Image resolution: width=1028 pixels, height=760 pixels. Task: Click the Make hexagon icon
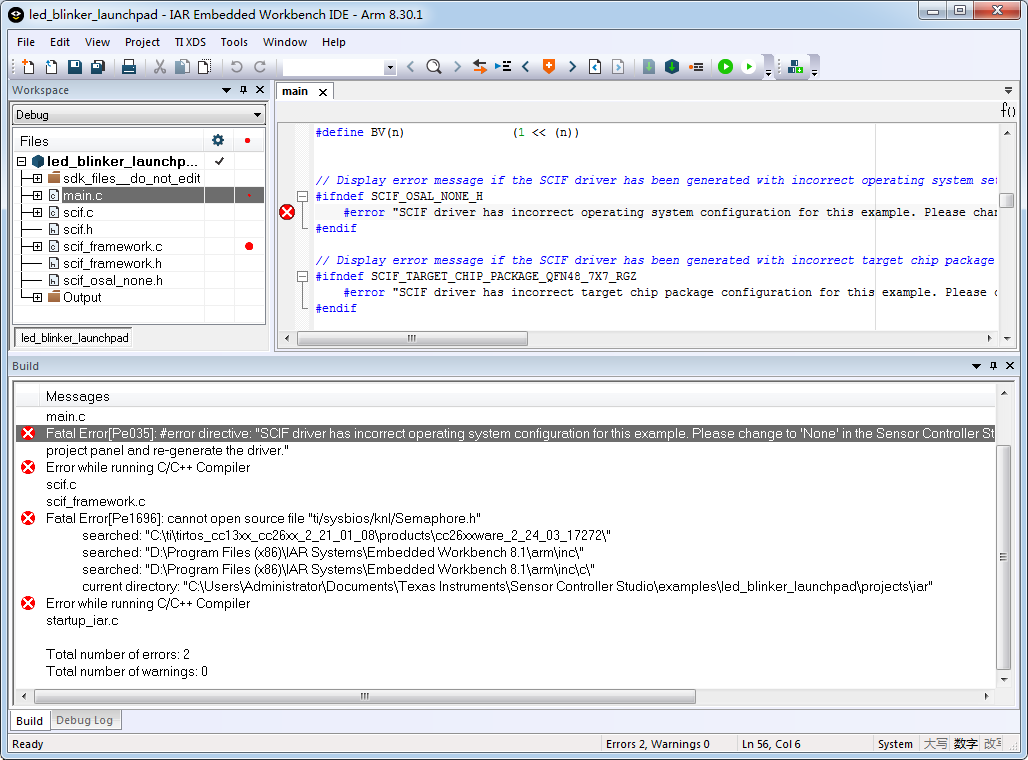tap(672, 66)
